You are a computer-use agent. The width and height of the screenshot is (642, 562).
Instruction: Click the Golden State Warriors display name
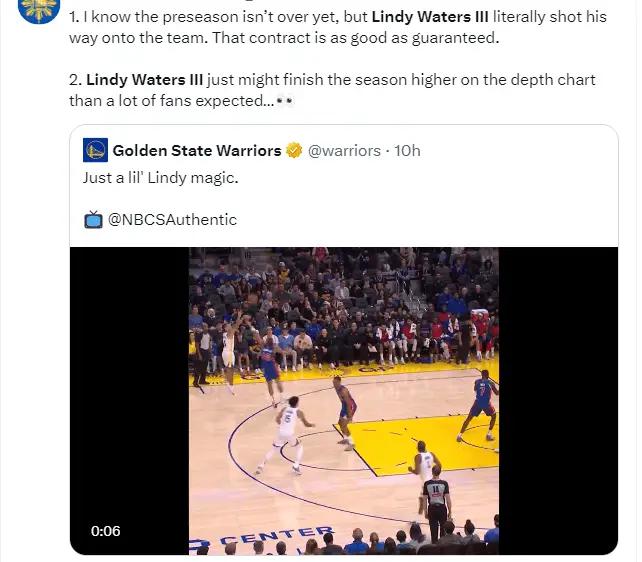pos(197,151)
